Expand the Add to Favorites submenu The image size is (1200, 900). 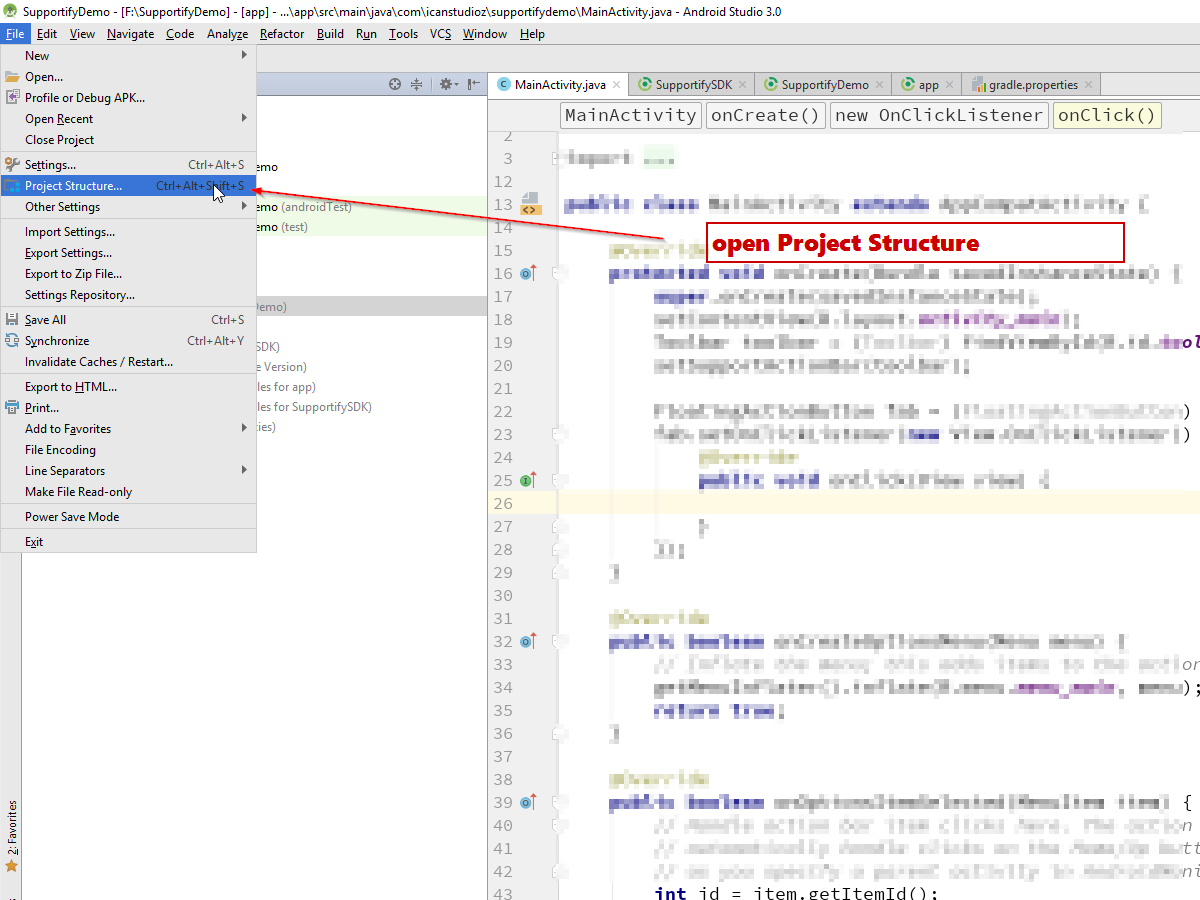[244, 428]
